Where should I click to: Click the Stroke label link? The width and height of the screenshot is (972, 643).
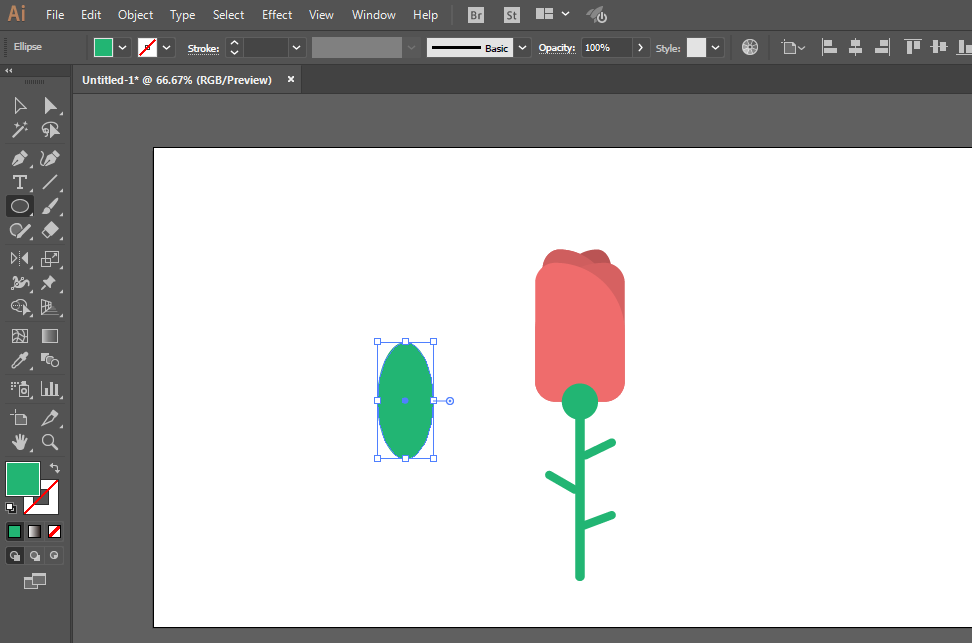pyautogui.click(x=203, y=48)
